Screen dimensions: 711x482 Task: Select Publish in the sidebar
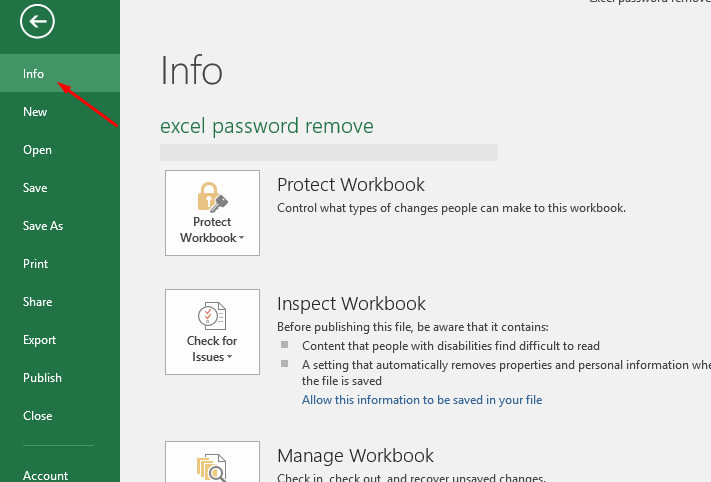[42, 378]
